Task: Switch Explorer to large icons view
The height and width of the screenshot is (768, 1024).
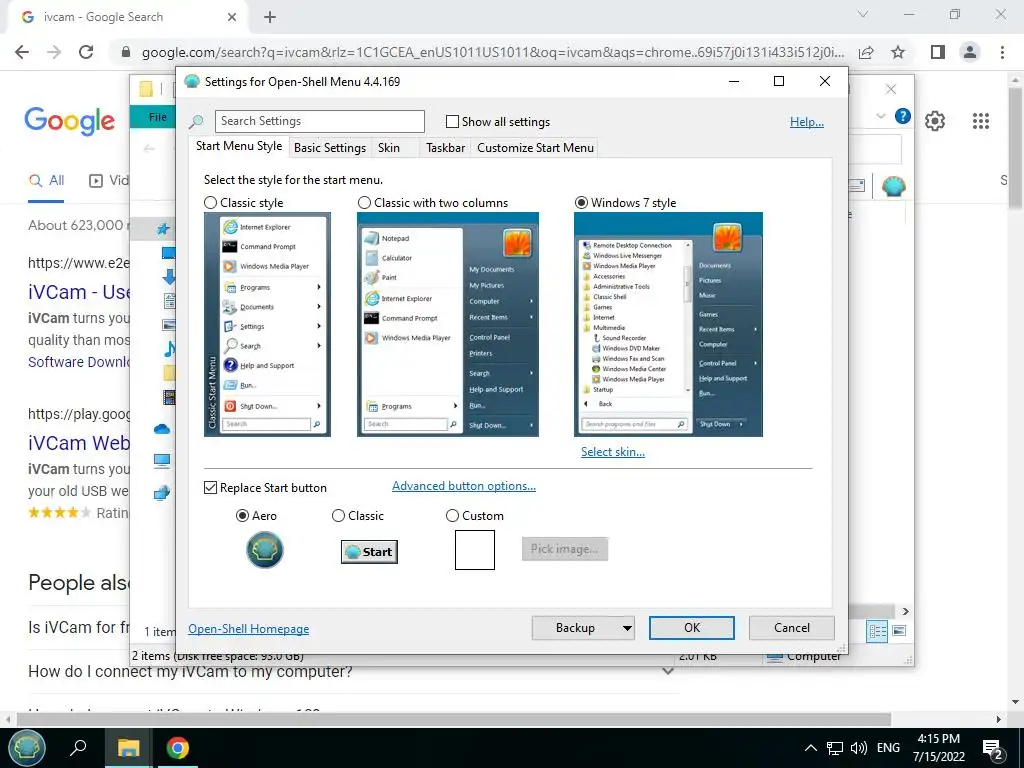Action: (x=899, y=631)
